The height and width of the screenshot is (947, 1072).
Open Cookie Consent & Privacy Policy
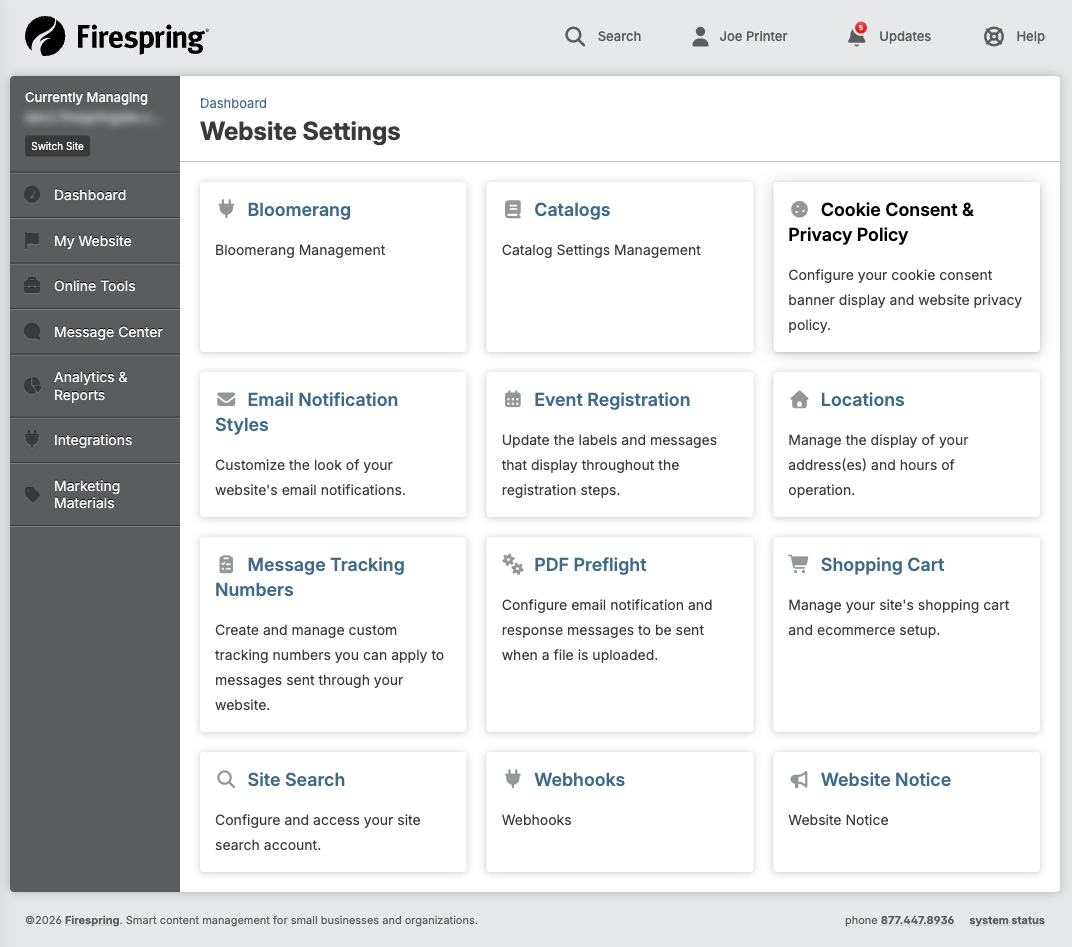tap(881, 222)
